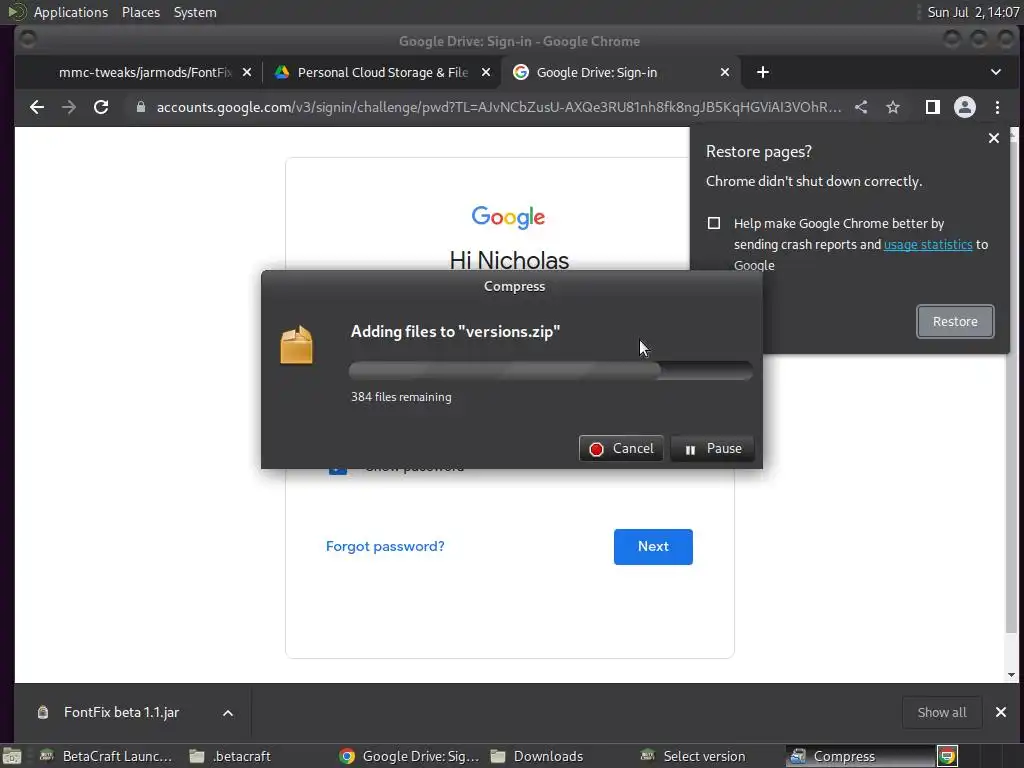Screen dimensions: 1024x768
Task: Click the 'Hi Nicholas' heading
Action: tap(509, 261)
